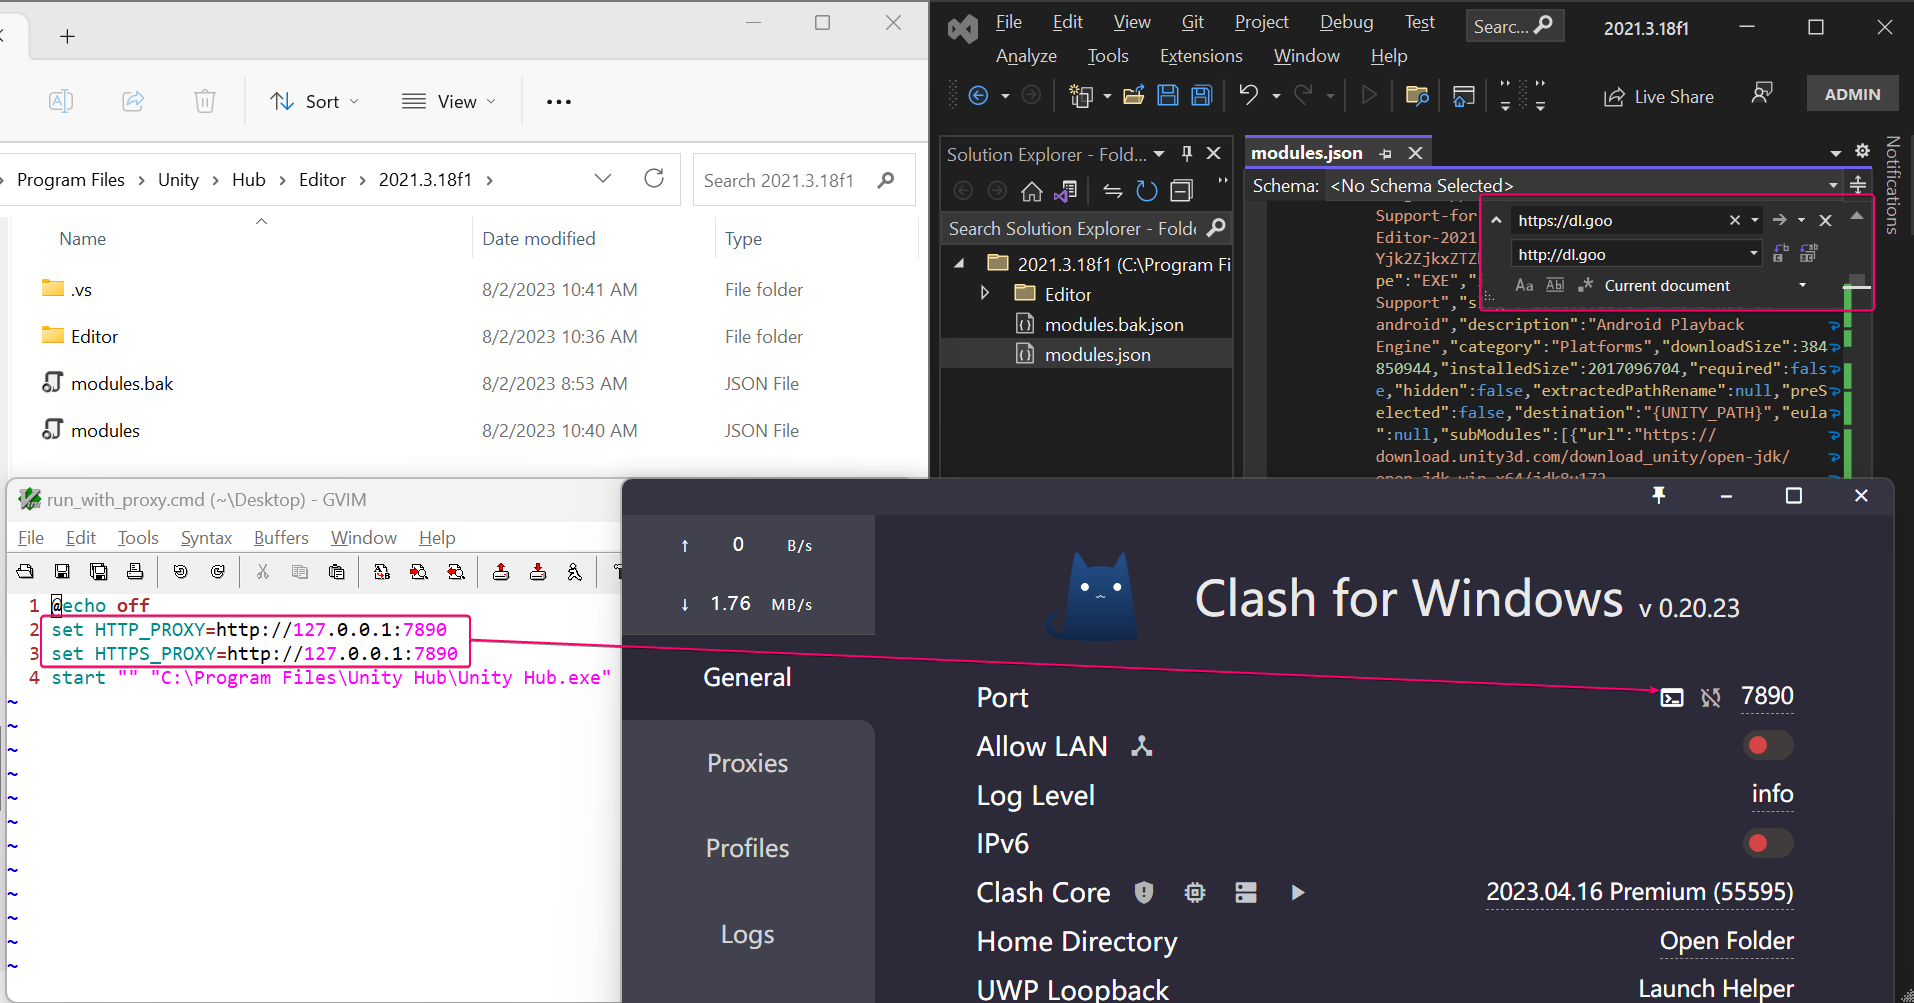The width and height of the screenshot is (1914, 1003).
Task: Open GVIM Syntax menu
Action: pos(206,537)
